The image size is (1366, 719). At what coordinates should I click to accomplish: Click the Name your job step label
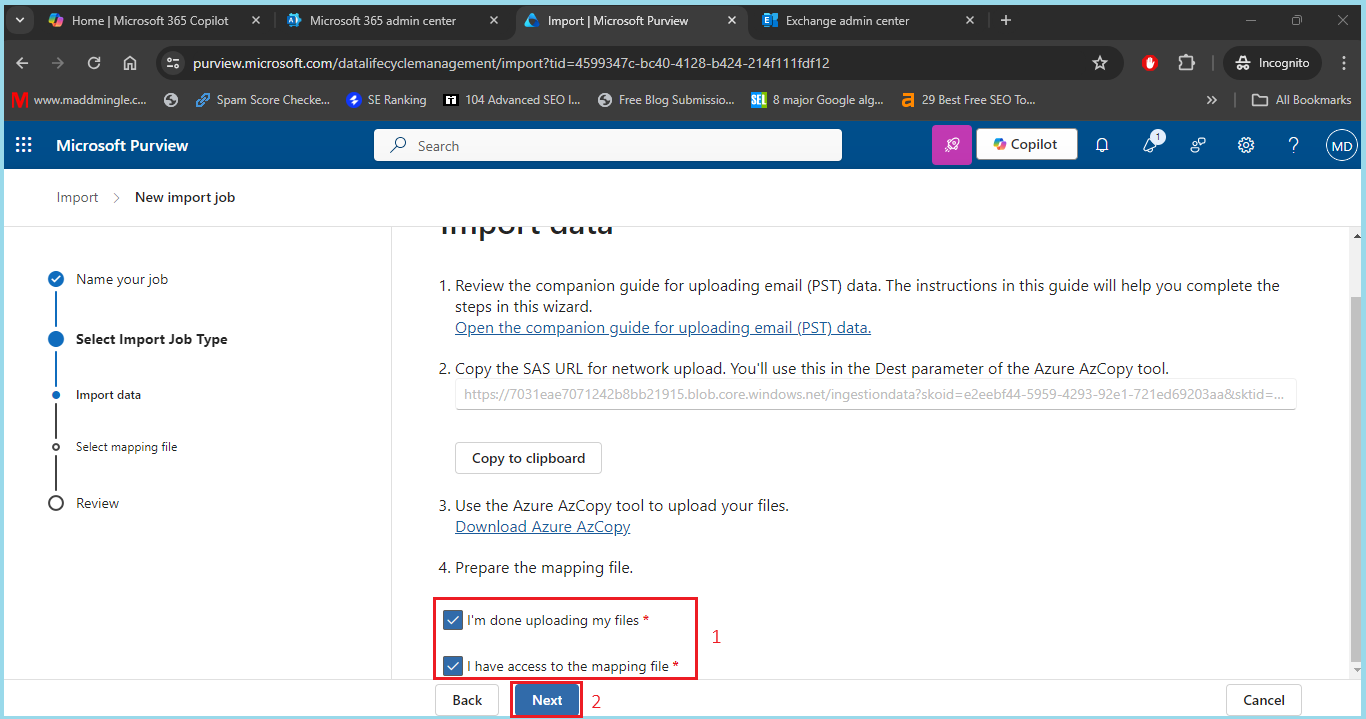coord(122,279)
